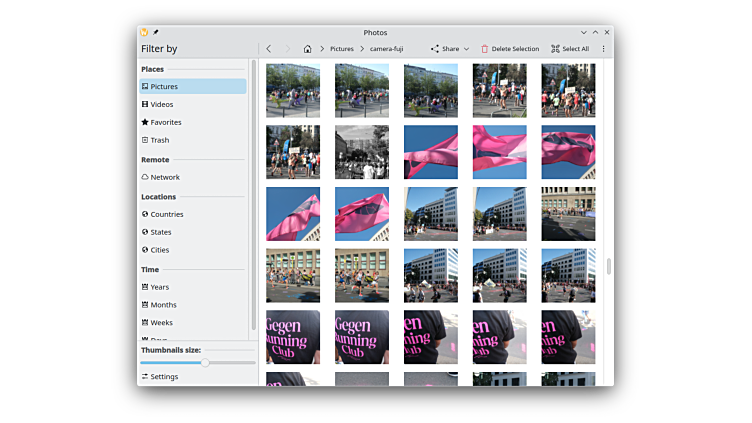Click the home icon in breadcrumb

coord(307,49)
